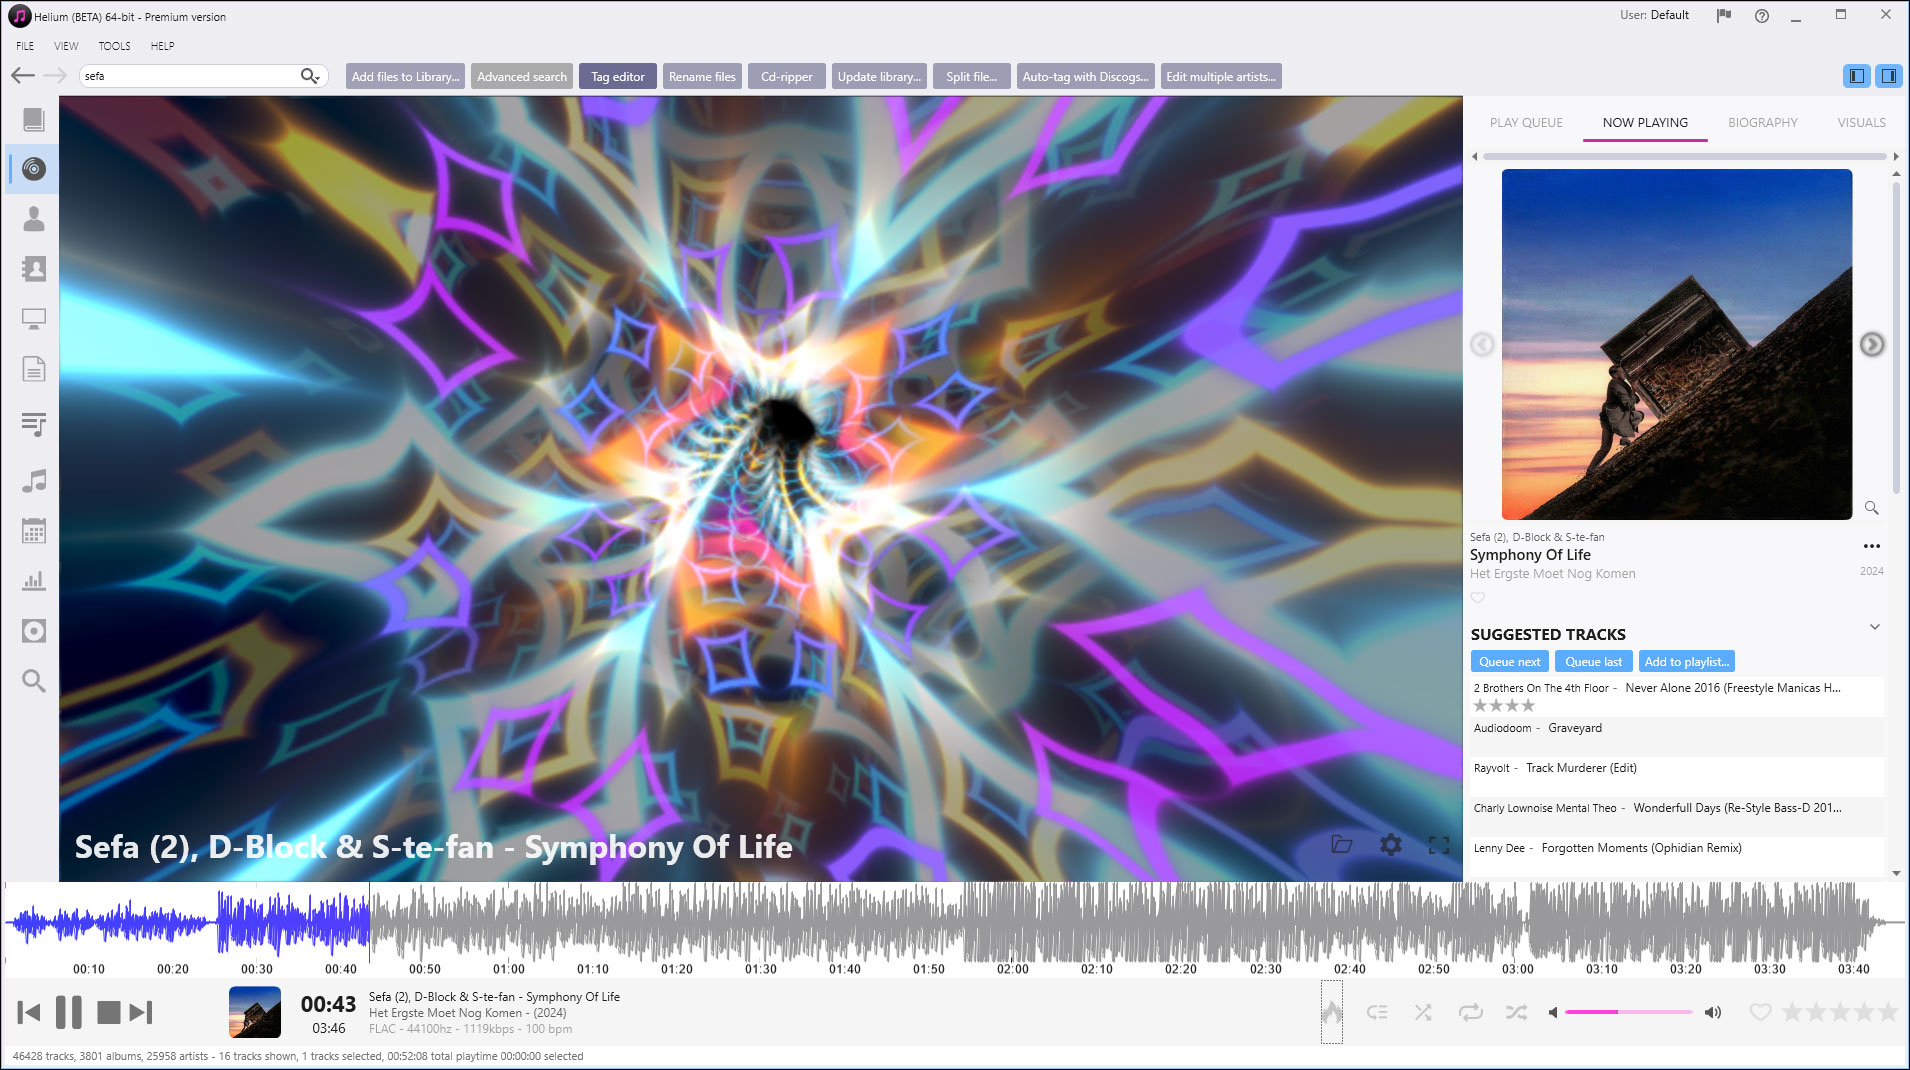Click the Rename files button
The width and height of the screenshot is (1910, 1070).
coord(702,76)
